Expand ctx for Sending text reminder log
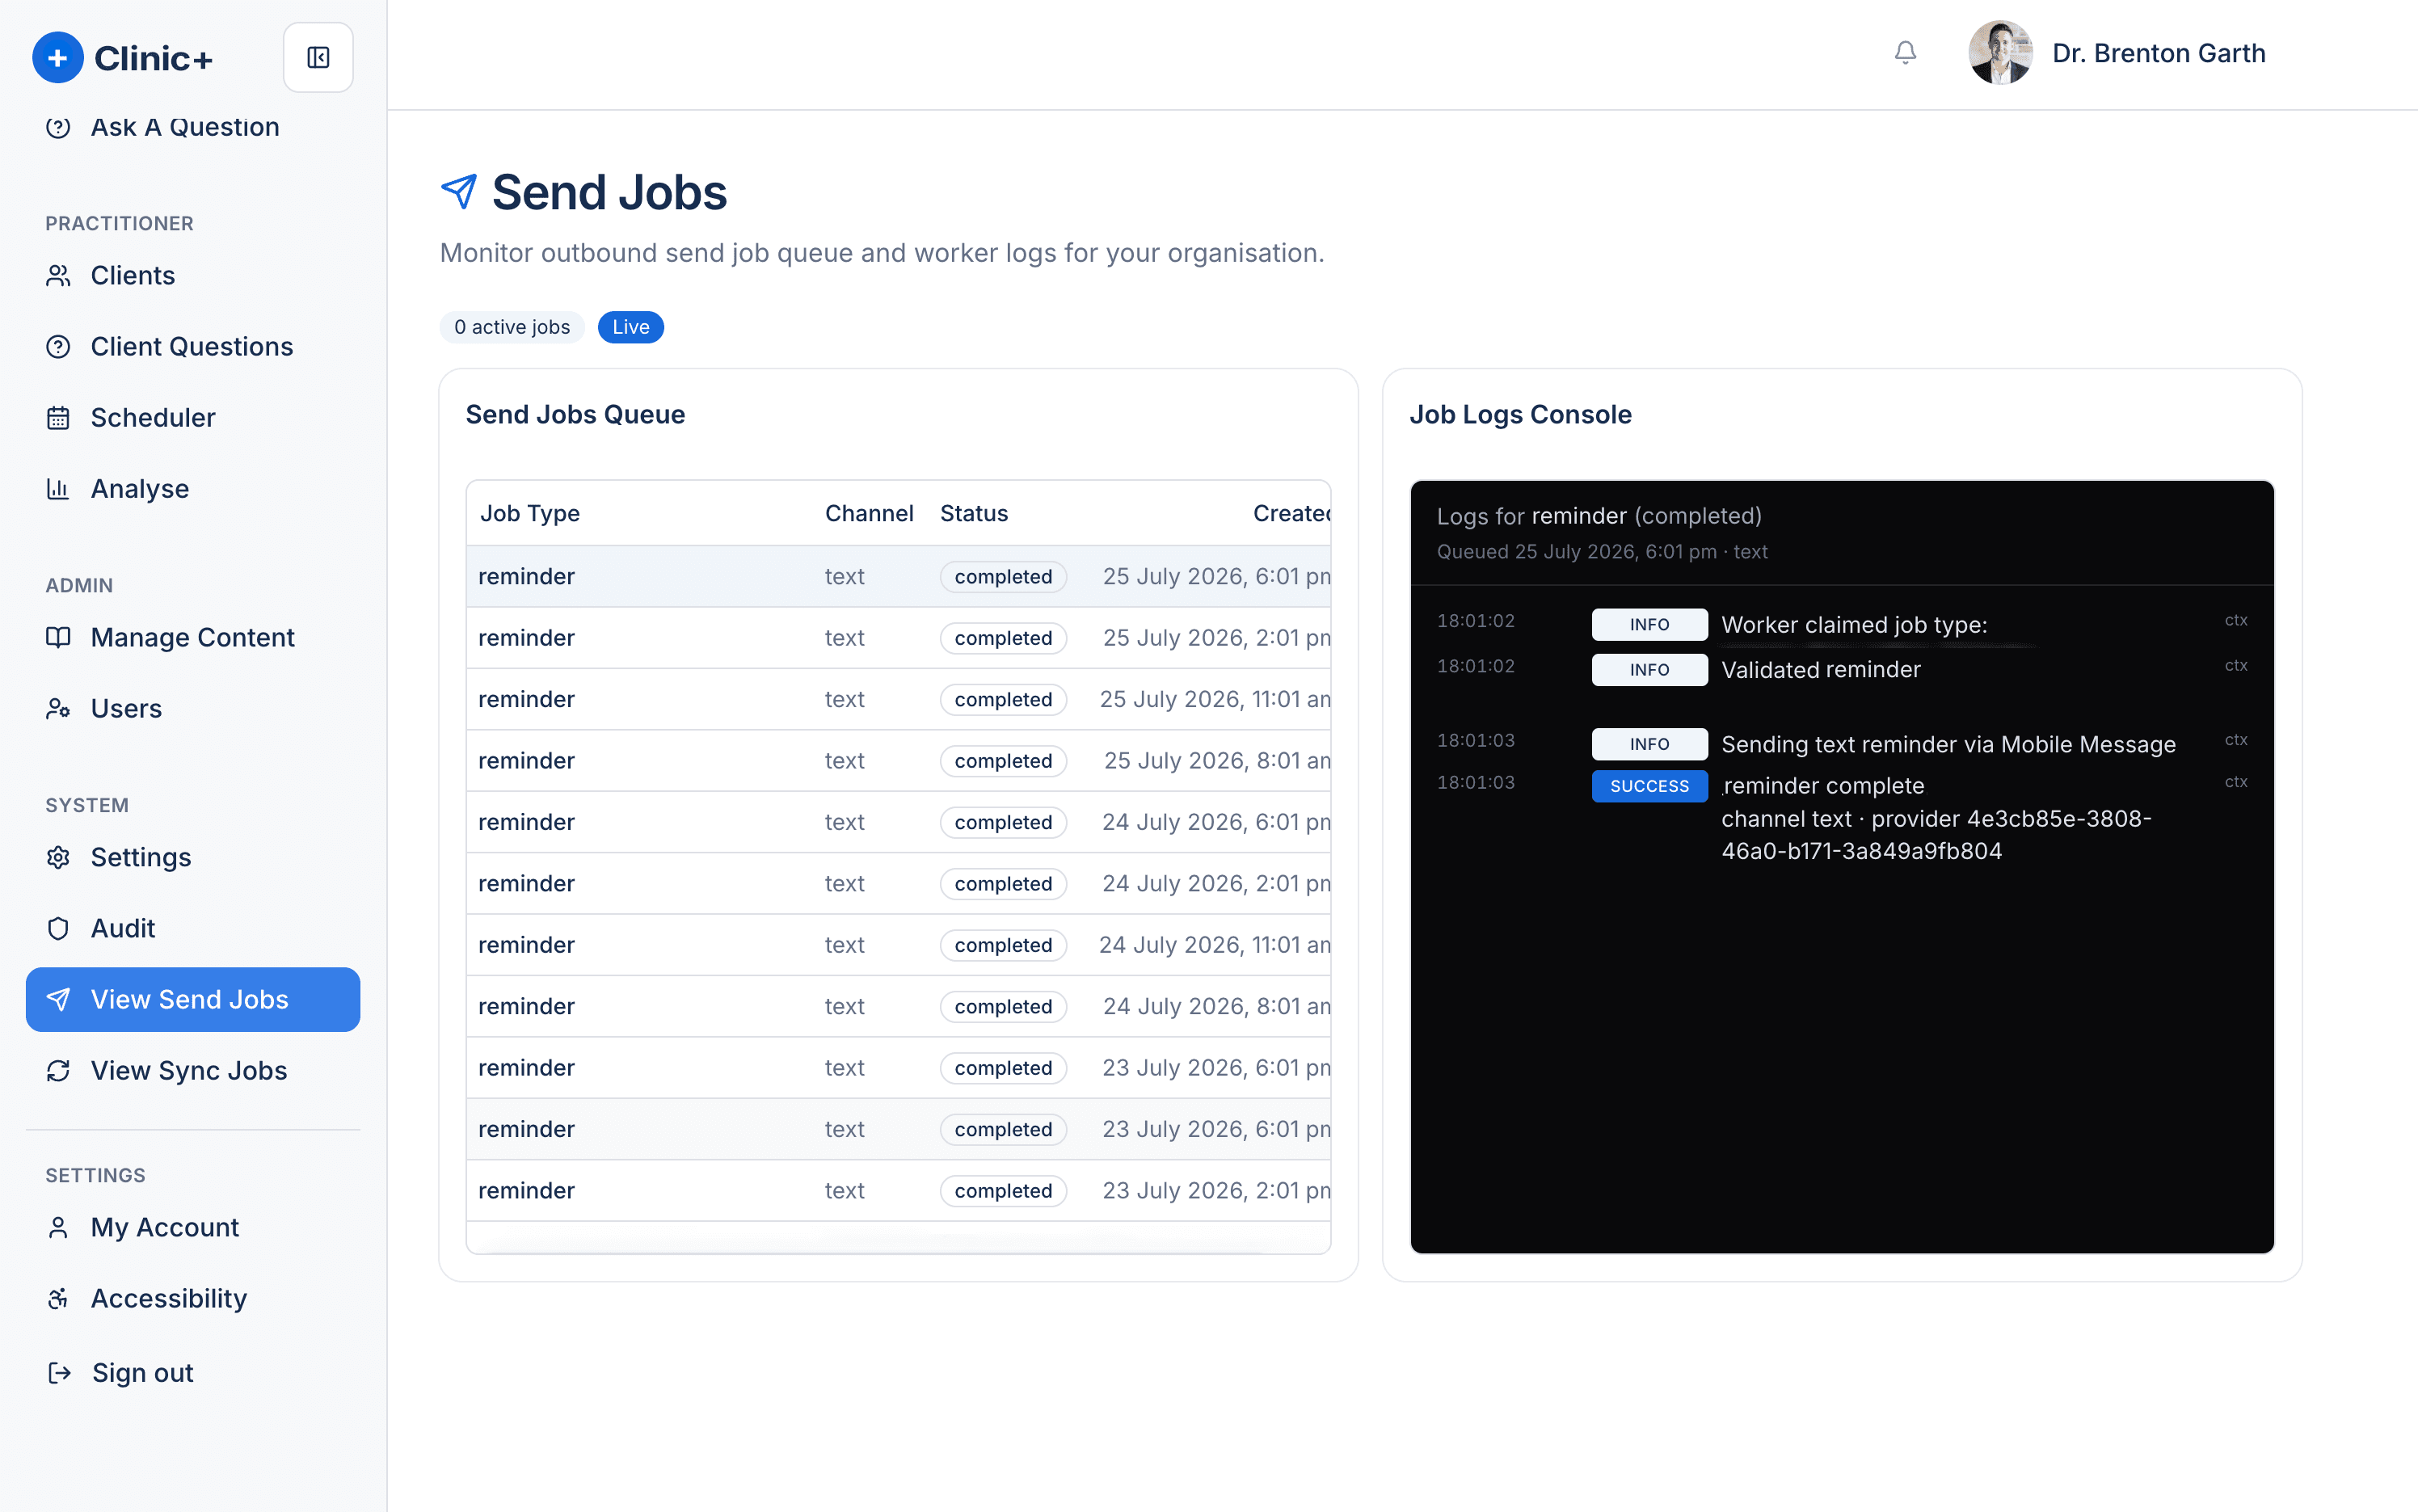2418x1512 pixels. point(2236,740)
